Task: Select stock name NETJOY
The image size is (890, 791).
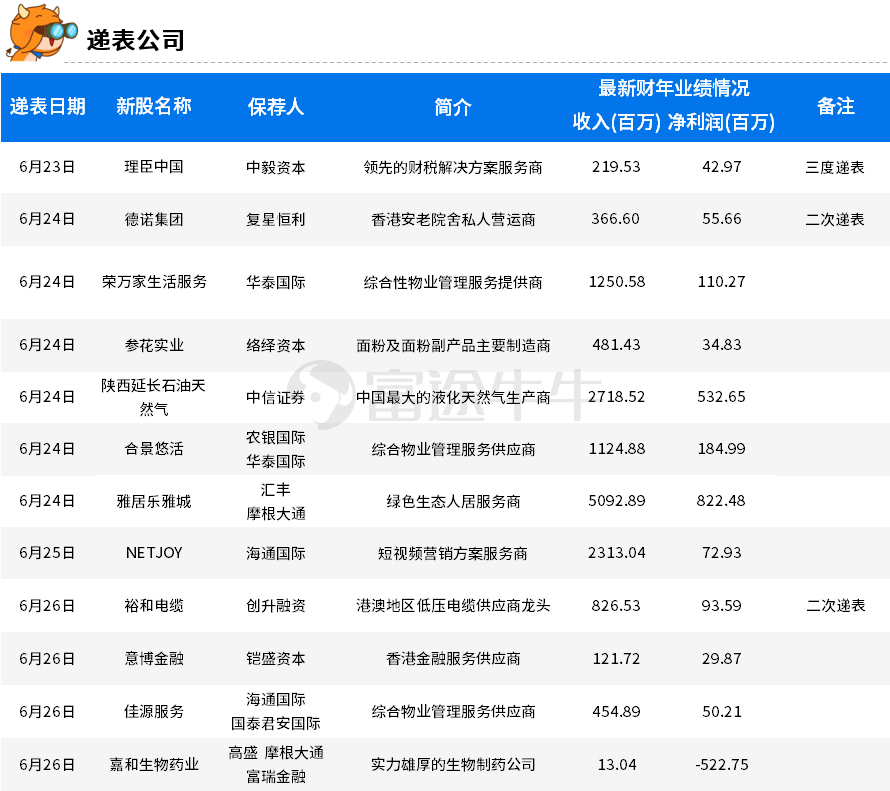Action: click(154, 553)
